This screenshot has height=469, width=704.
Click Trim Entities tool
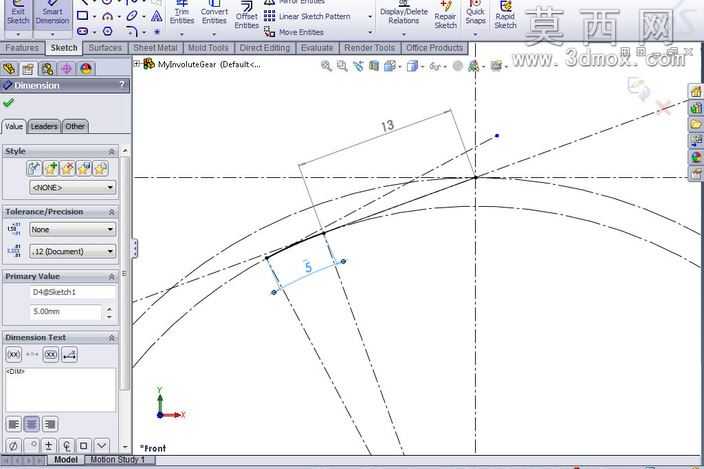[182, 13]
